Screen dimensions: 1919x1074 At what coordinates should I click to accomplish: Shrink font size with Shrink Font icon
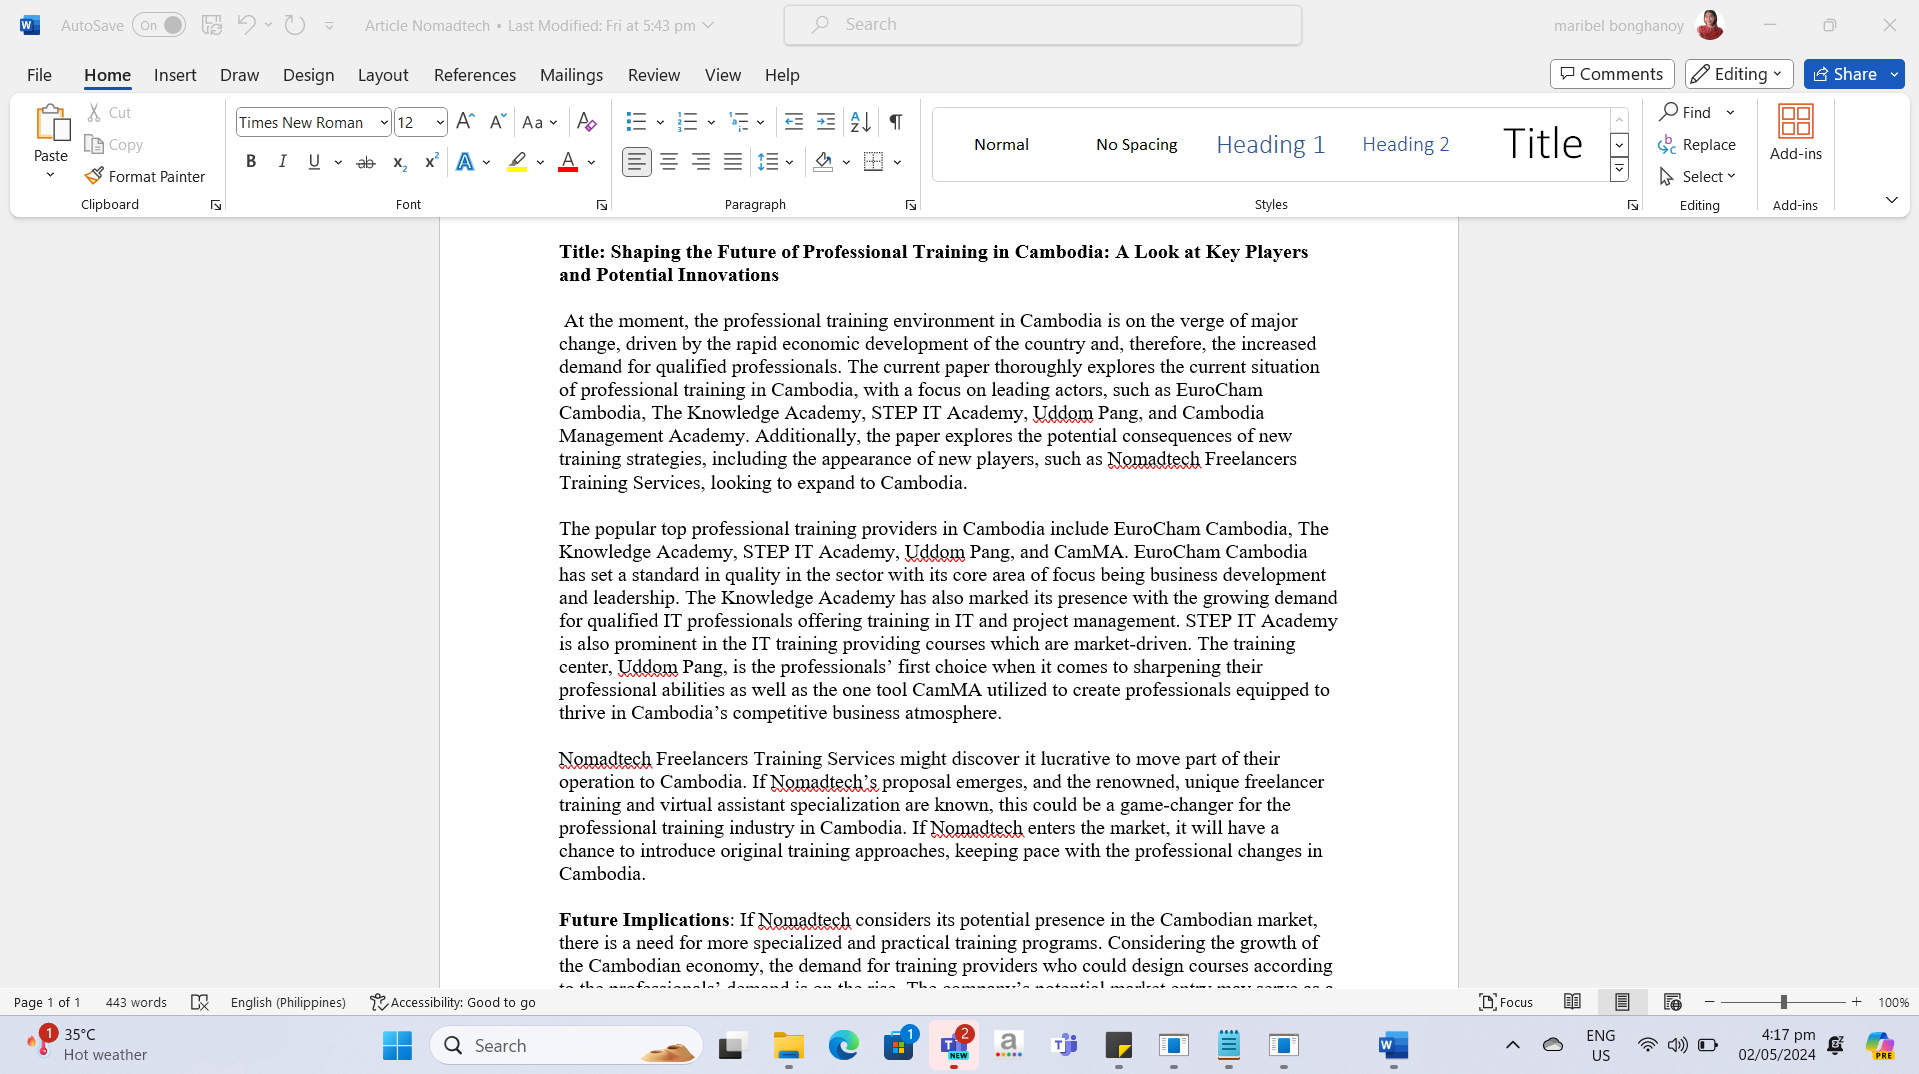coord(497,122)
